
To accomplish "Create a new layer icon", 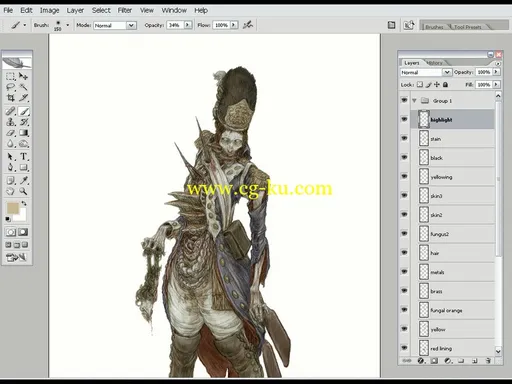I will click(475, 361).
